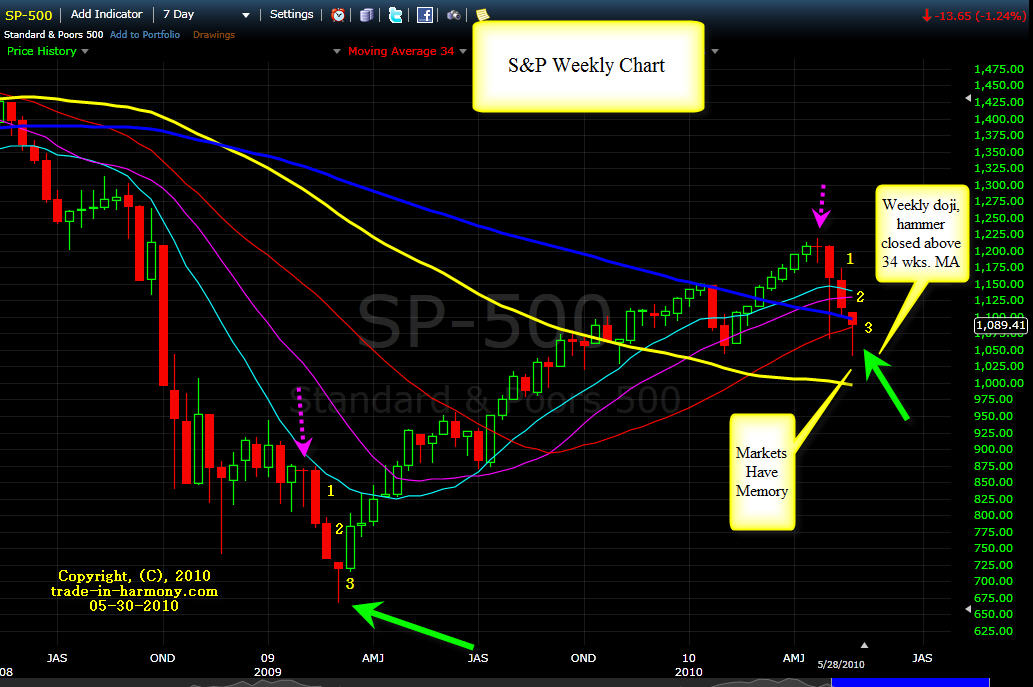Click the 800.00 price axis label
The image size is (1033, 687).
click(x=993, y=515)
